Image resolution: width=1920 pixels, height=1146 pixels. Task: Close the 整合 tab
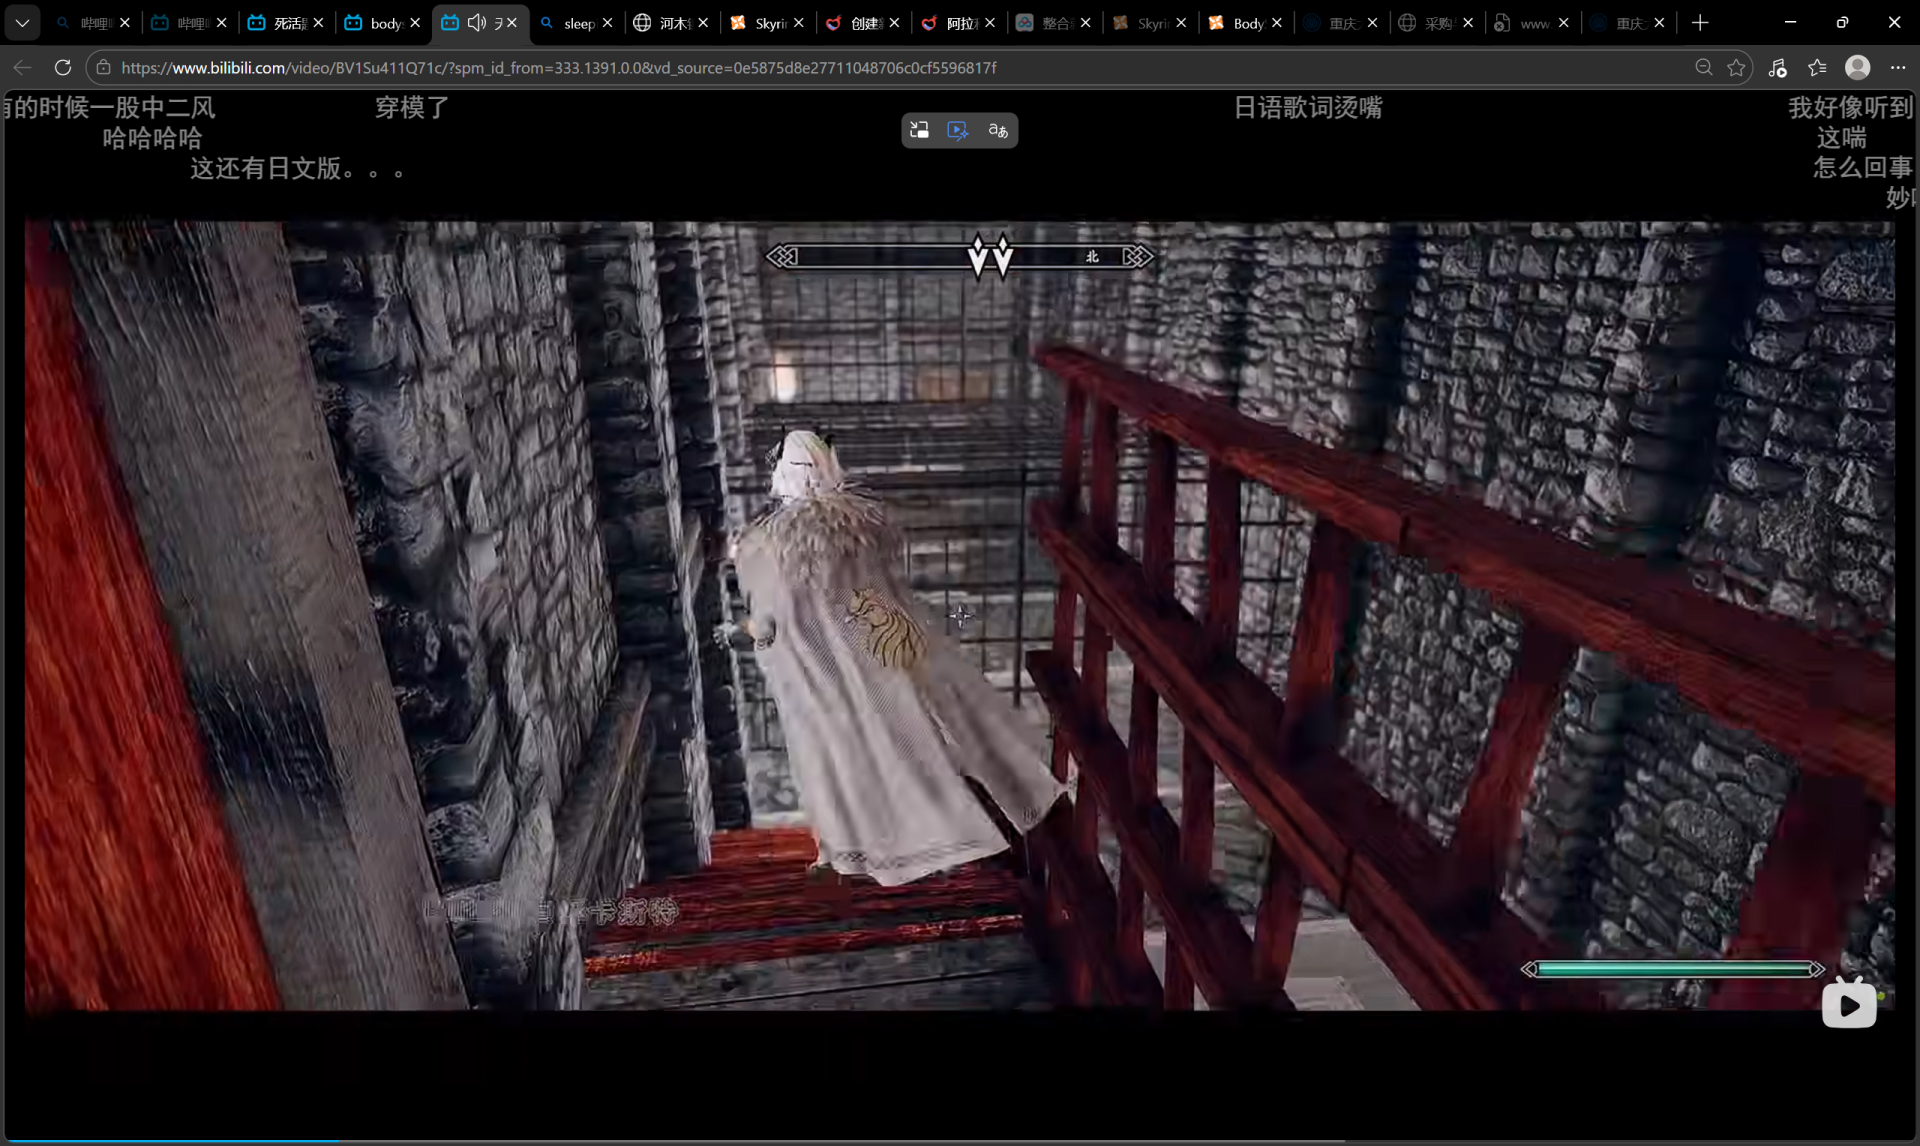1085,22
